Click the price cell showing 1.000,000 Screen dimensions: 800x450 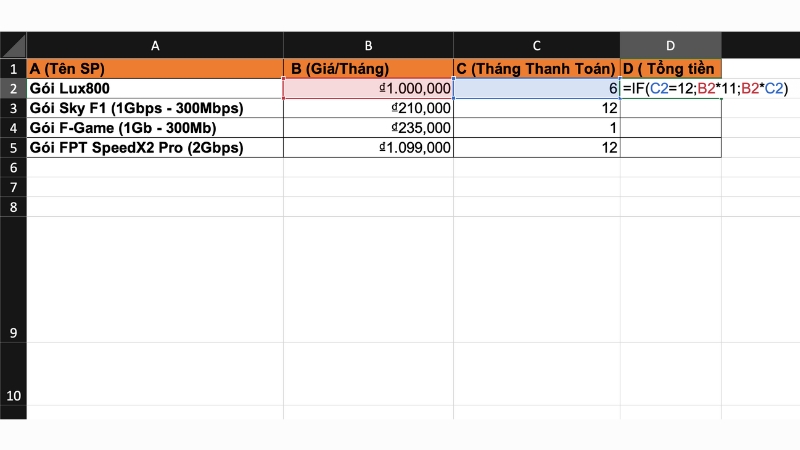pos(368,89)
